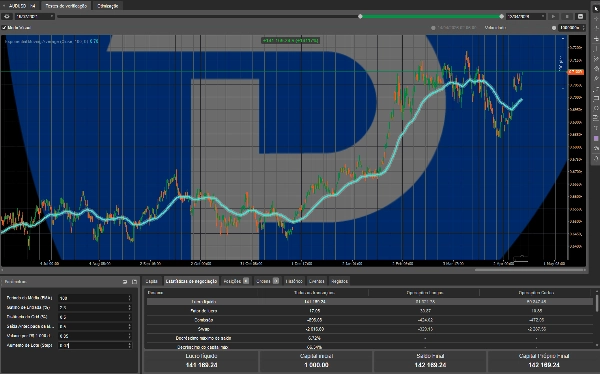
Task: Select the cursor pointer tool in right toolbar
Action: (x=596, y=8)
